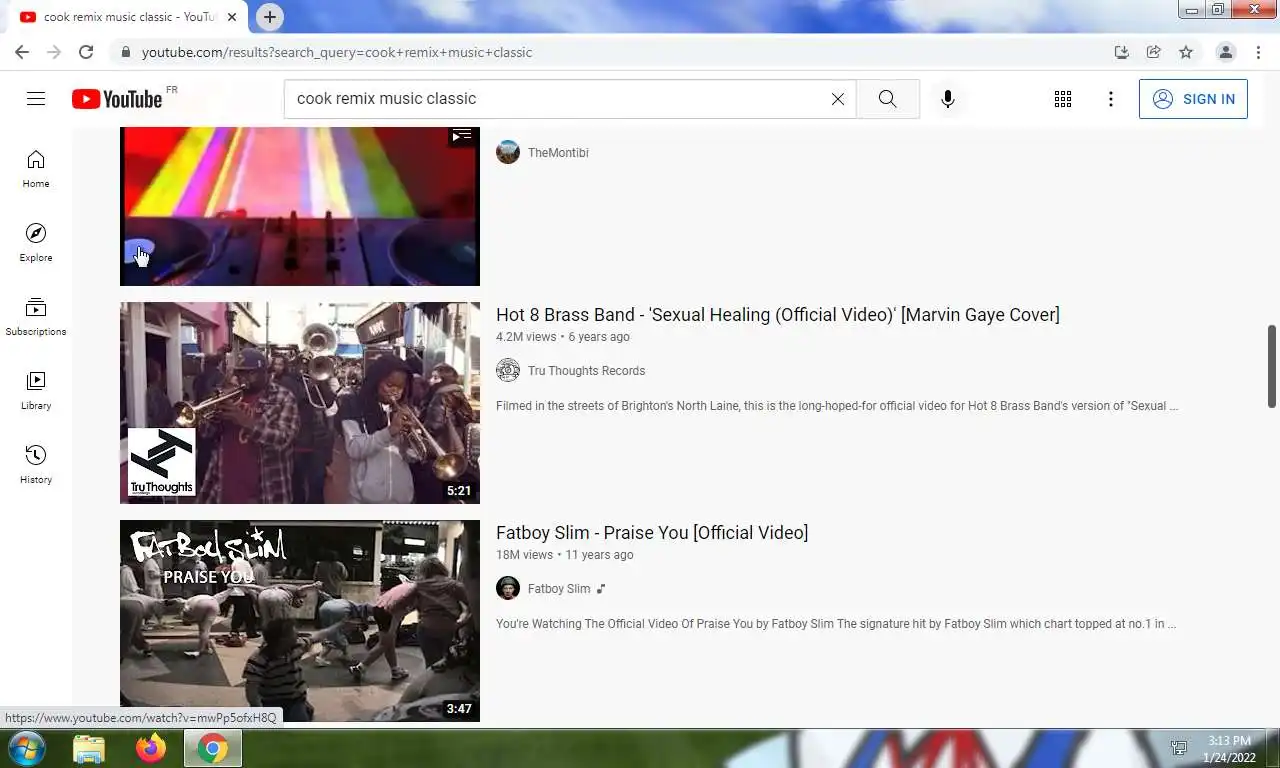Clear the search box text
The image size is (1280, 768).
click(838, 99)
